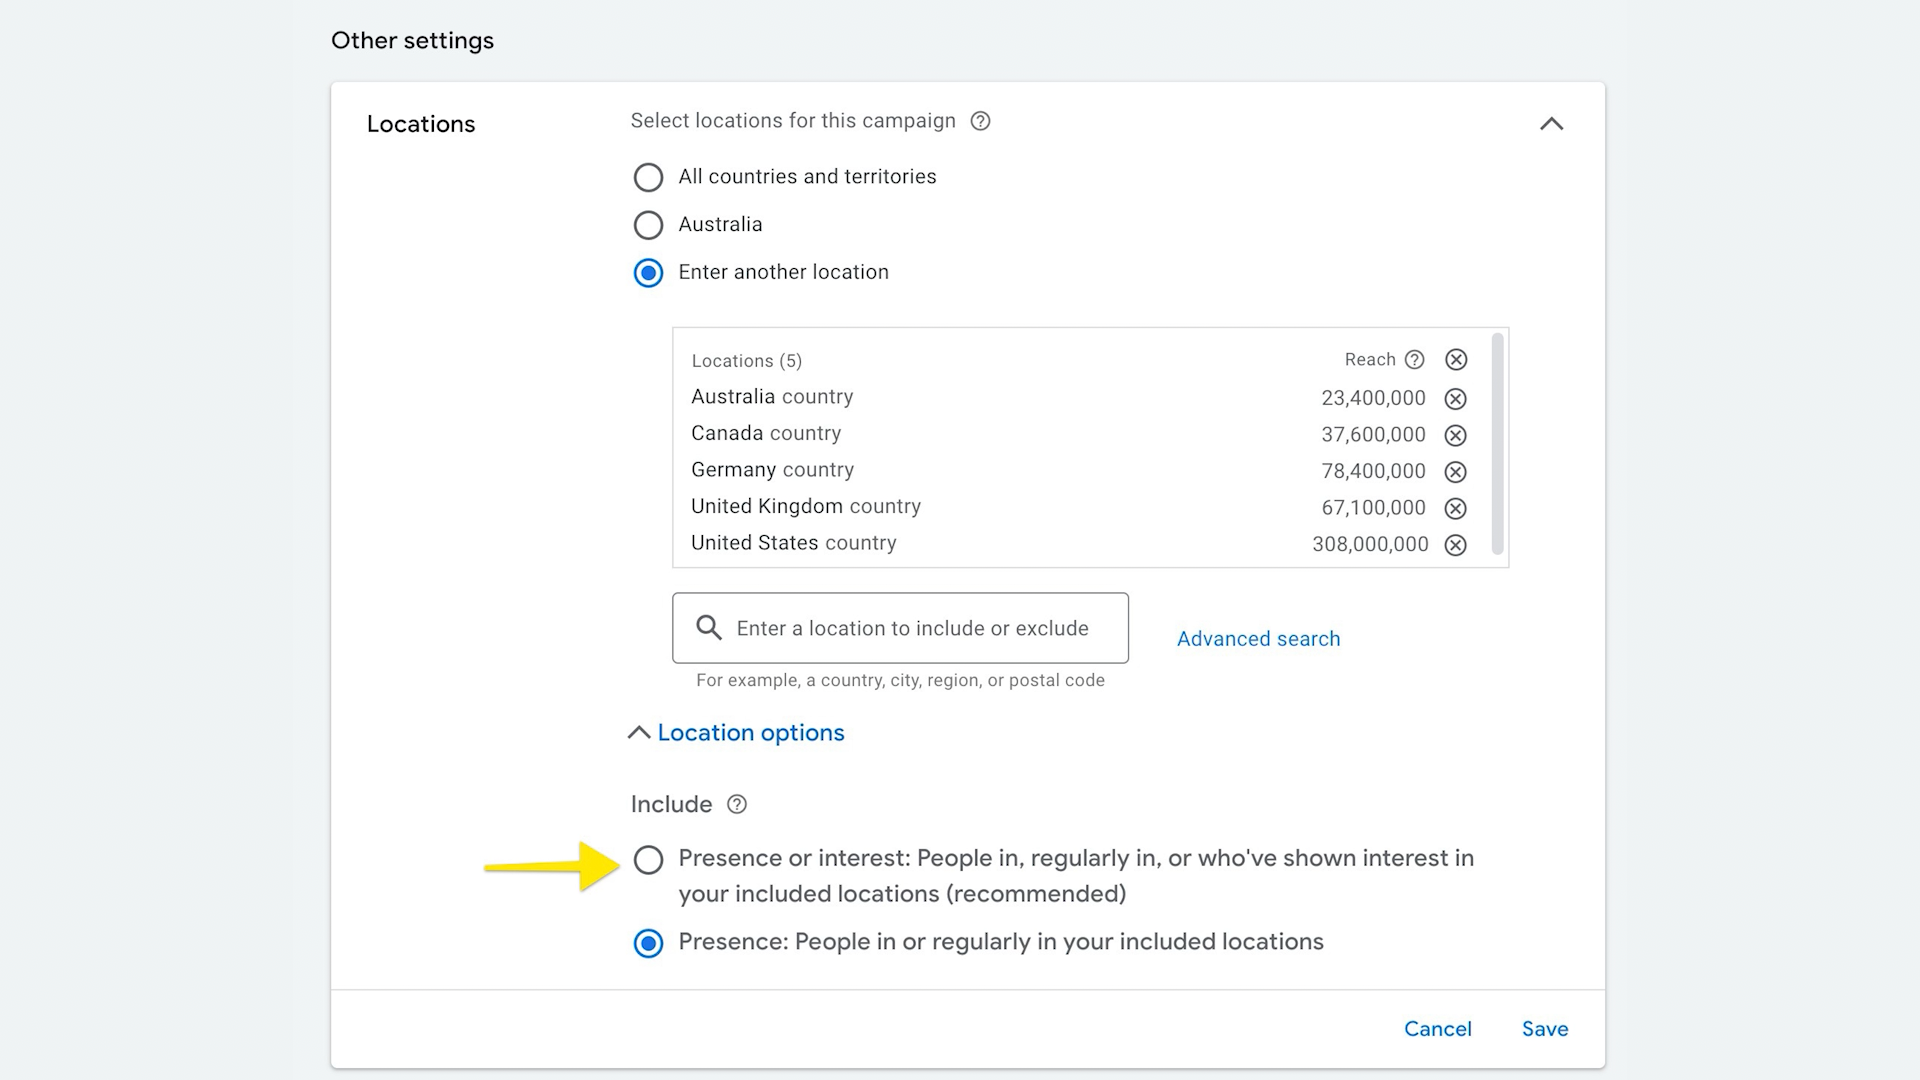Cancel the location changes
This screenshot has height=1080, width=1920.
(x=1437, y=1029)
